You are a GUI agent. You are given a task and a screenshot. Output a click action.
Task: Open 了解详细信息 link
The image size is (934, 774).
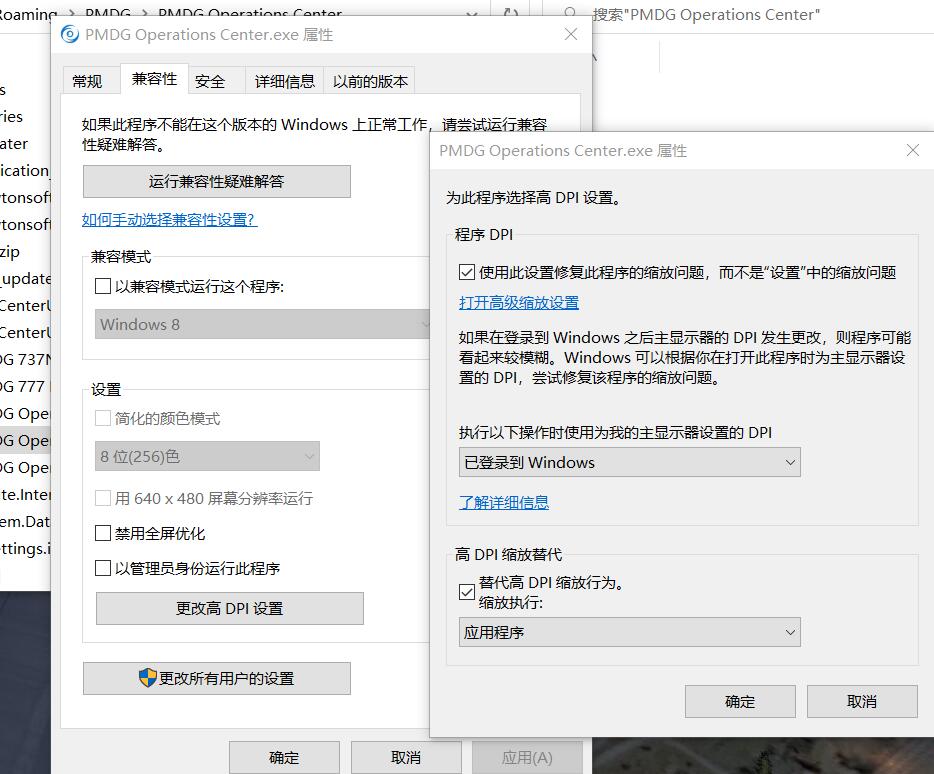click(504, 502)
